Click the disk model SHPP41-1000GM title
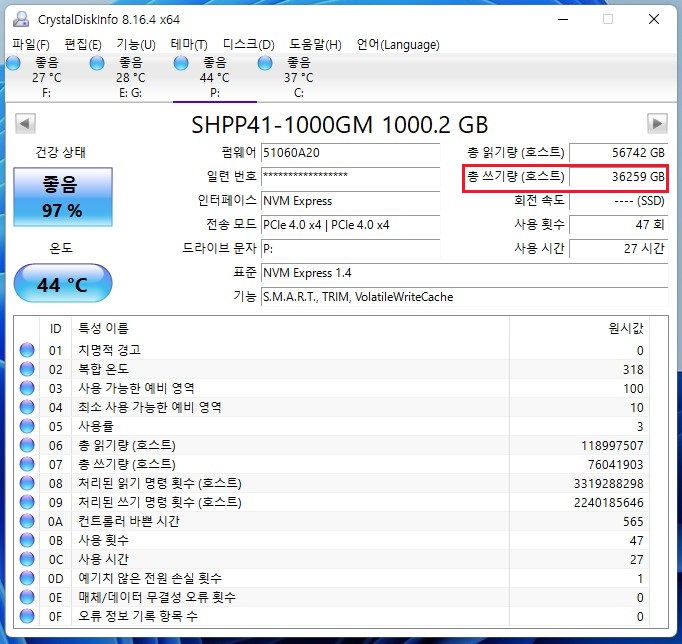The width and height of the screenshot is (682, 644). pos(339,125)
